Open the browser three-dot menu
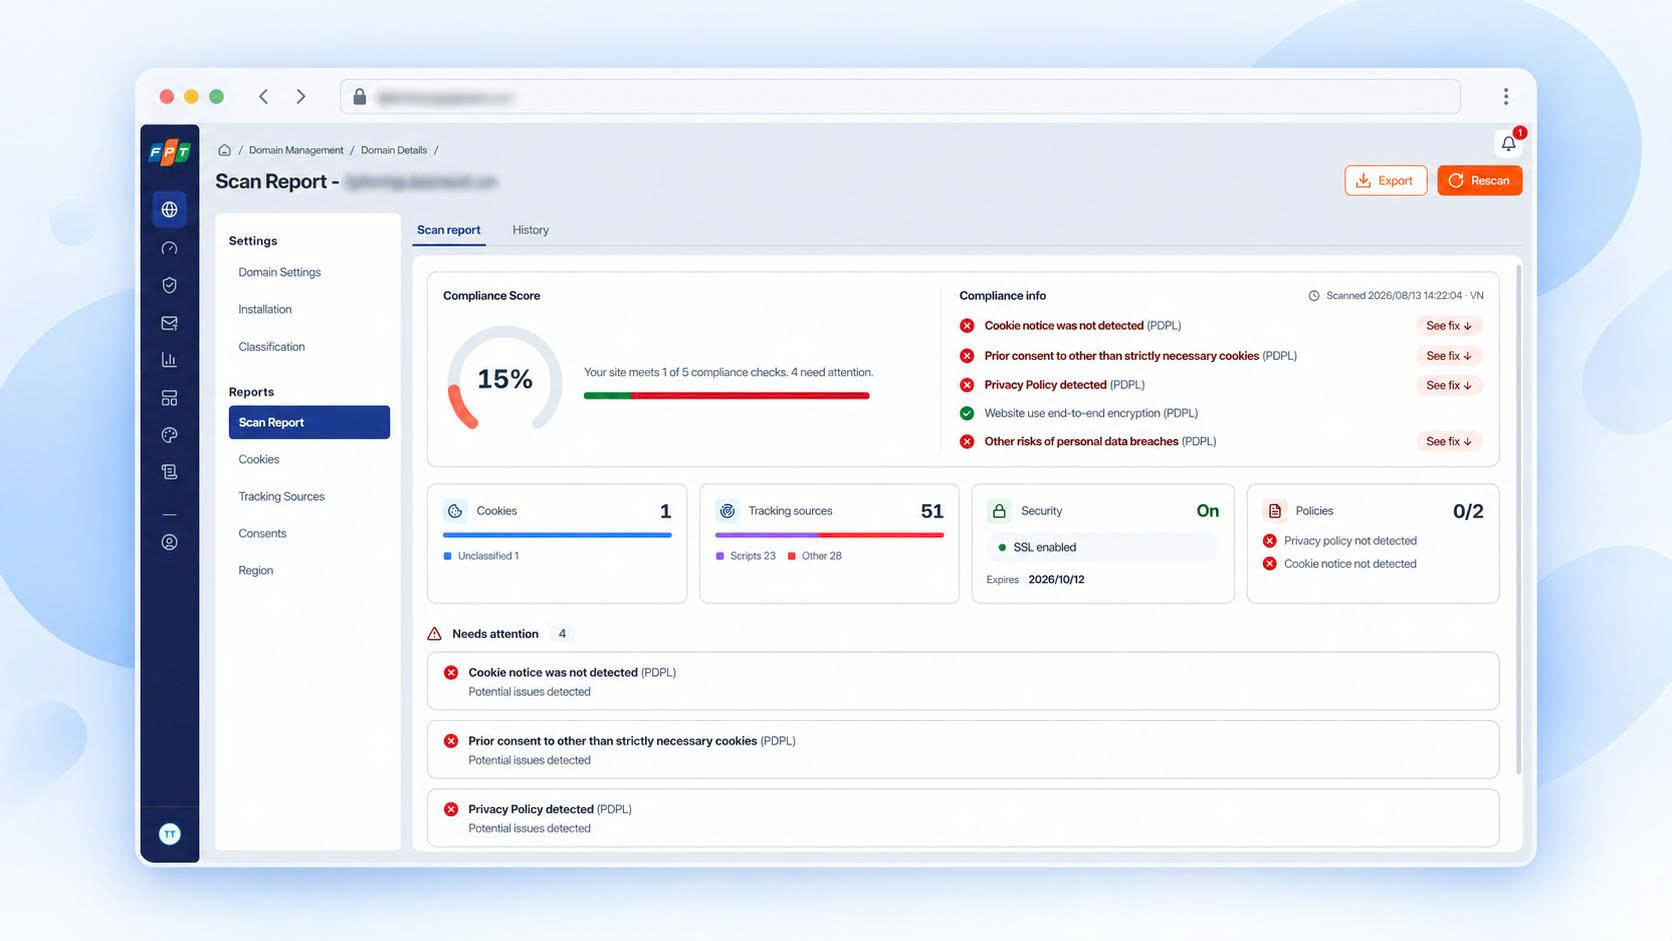The image size is (1672, 941). (1505, 97)
